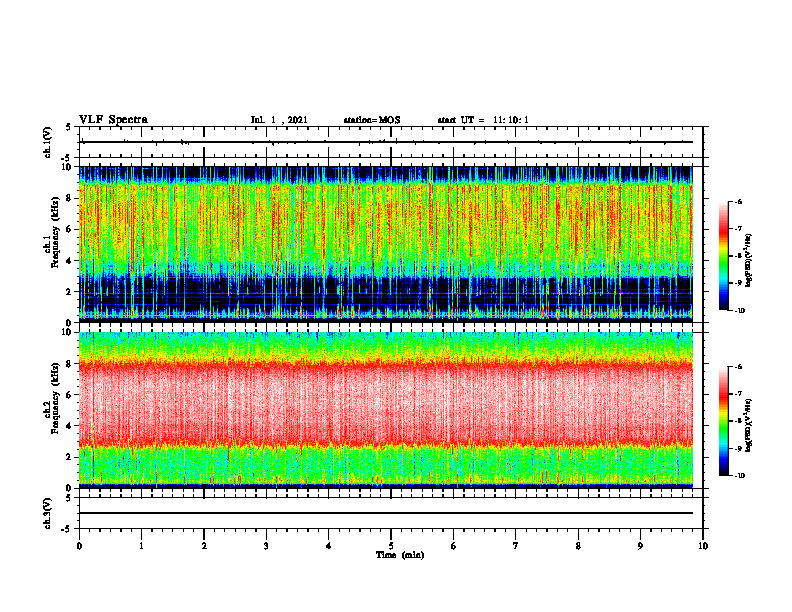Viewport: 792px width, 612px height.
Task: Click the ch.1 voltage waveform trace
Action: click(386, 142)
